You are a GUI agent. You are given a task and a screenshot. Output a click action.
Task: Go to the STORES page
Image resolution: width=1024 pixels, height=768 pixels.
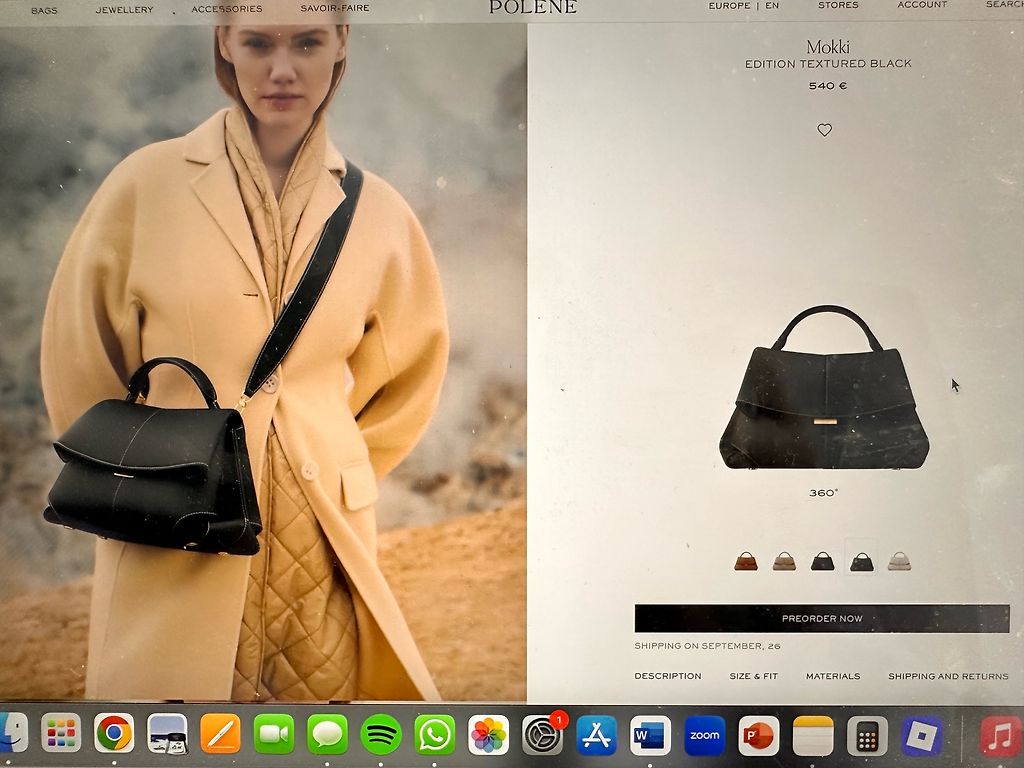(838, 5)
